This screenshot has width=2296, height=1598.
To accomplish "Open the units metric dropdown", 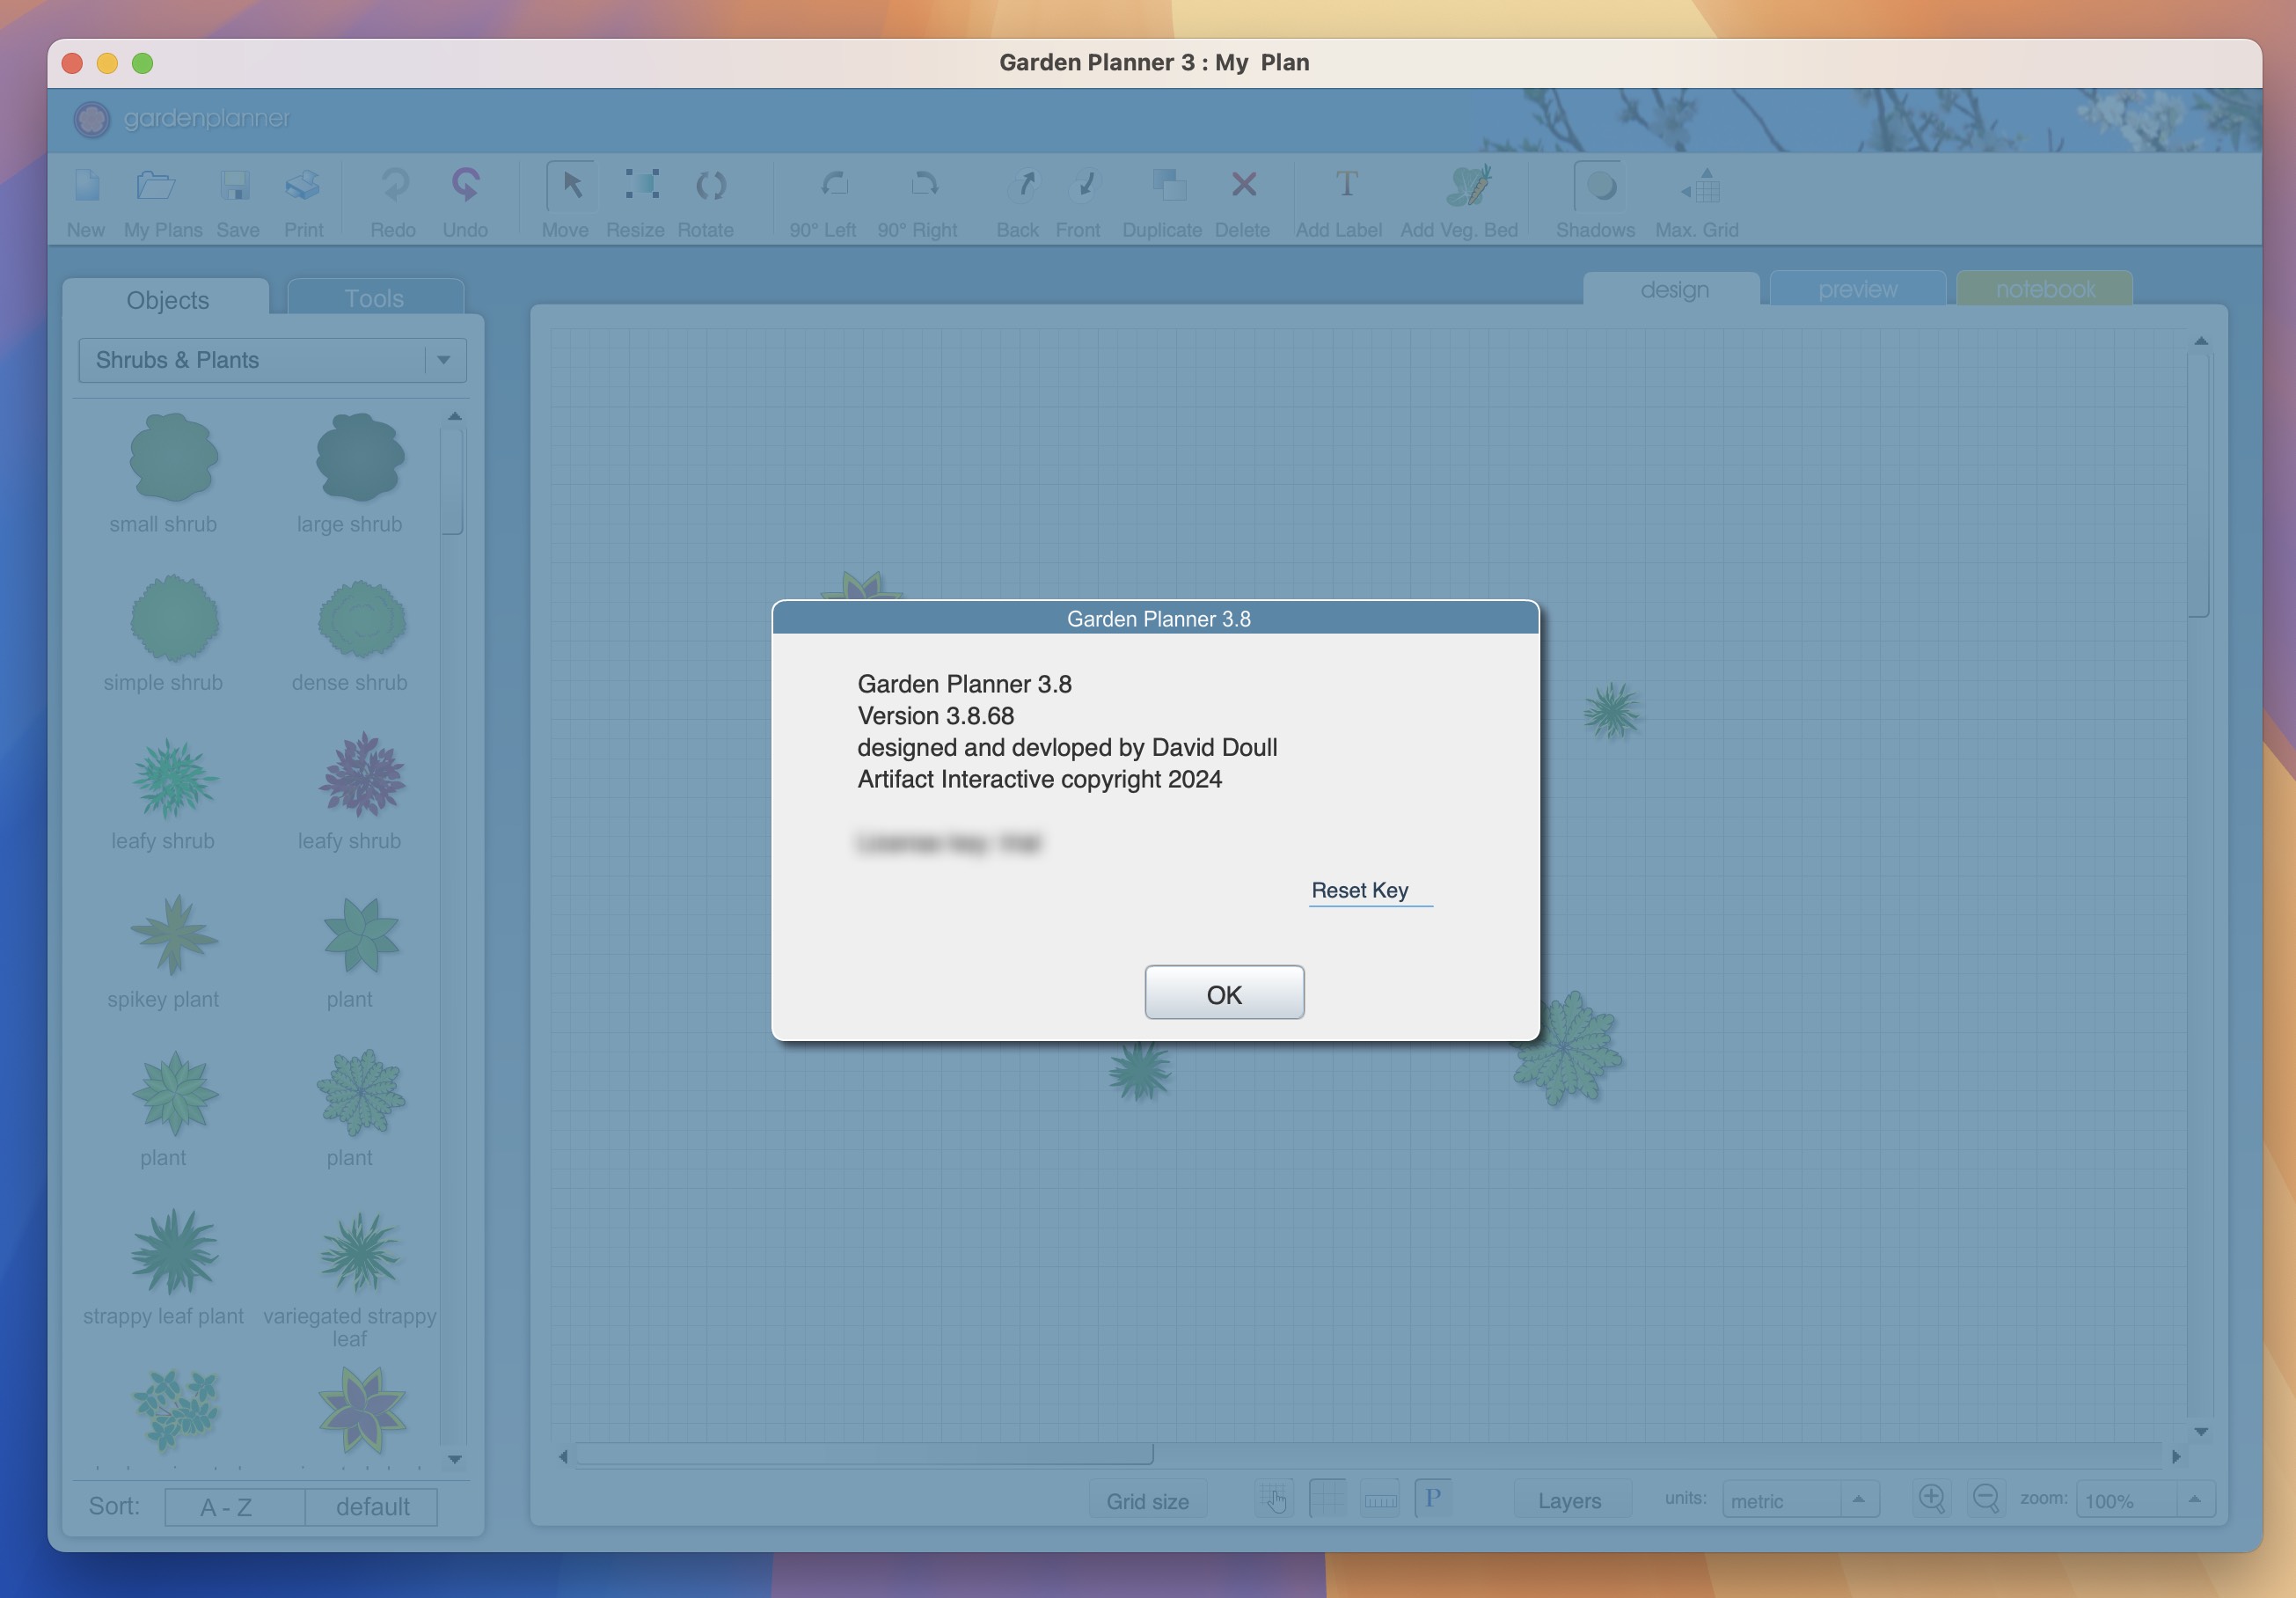I will (1800, 1500).
